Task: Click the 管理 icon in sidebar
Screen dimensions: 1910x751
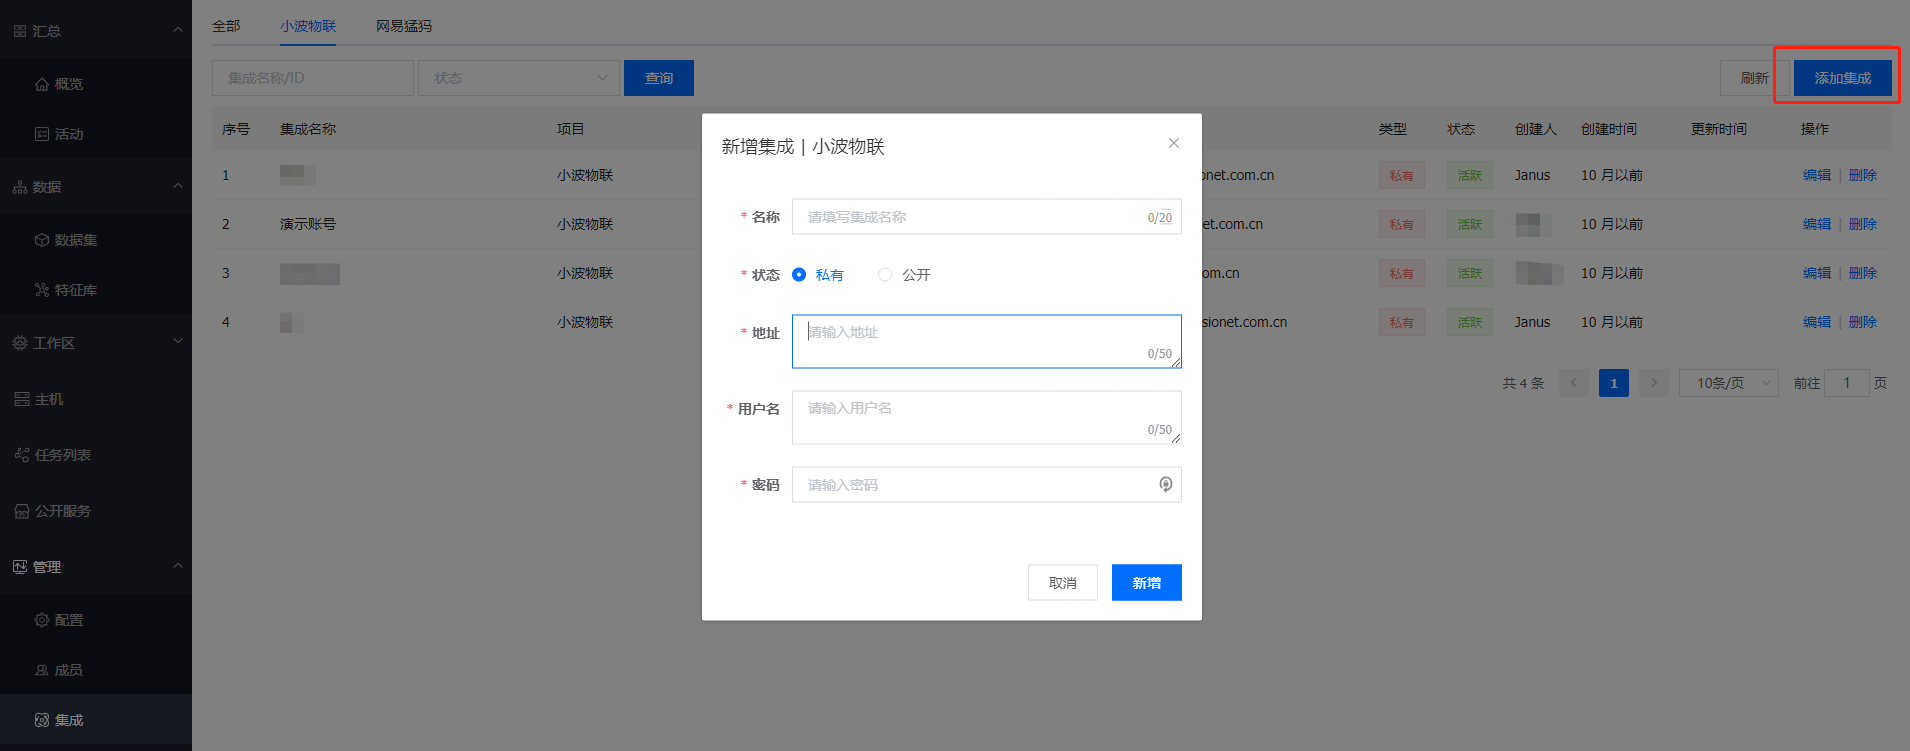Action: click(20, 567)
